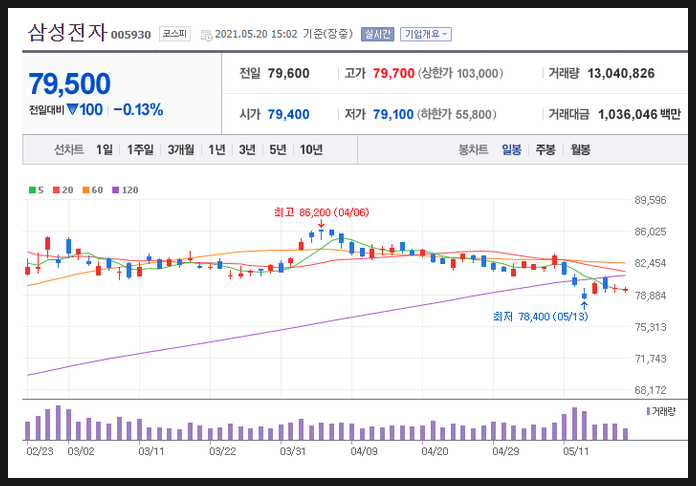Click the 03/31 date axis label
Screen dimensions: 696x486
(x=293, y=451)
